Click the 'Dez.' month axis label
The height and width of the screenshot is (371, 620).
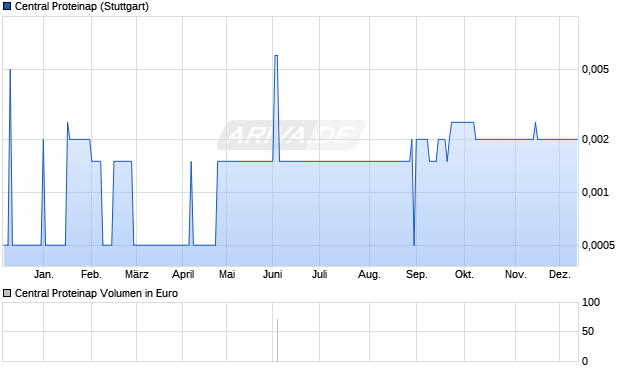click(560, 274)
